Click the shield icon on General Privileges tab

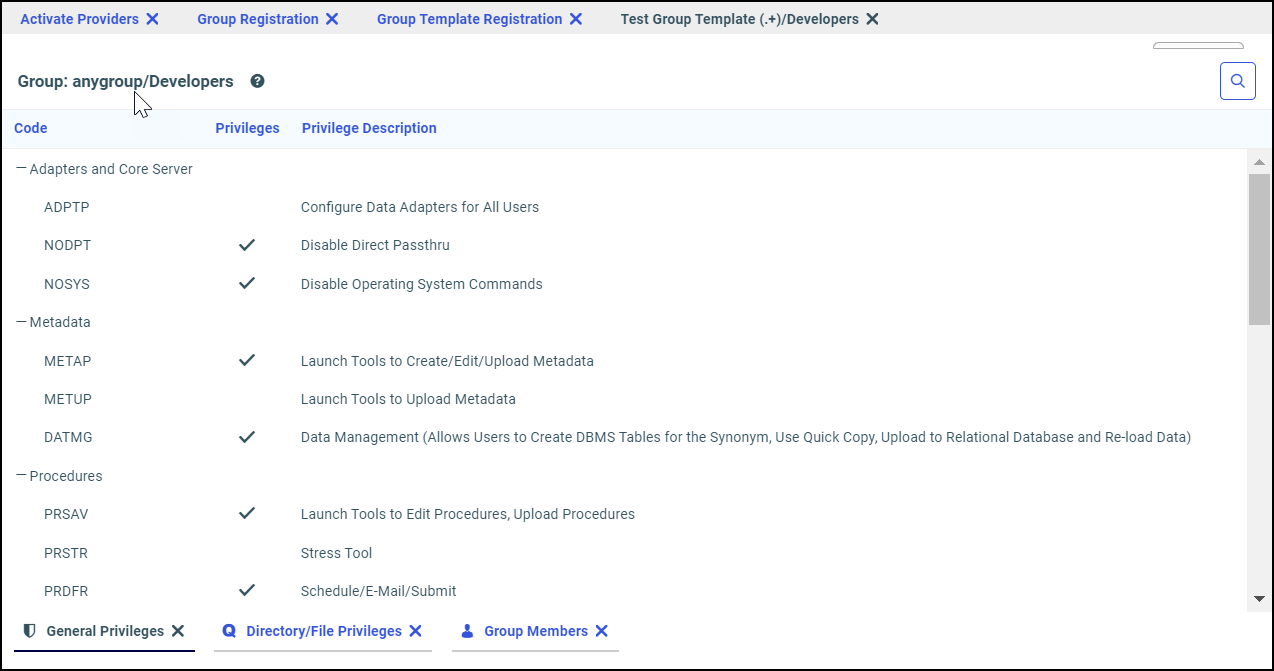pyautogui.click(x=29, y=630)
